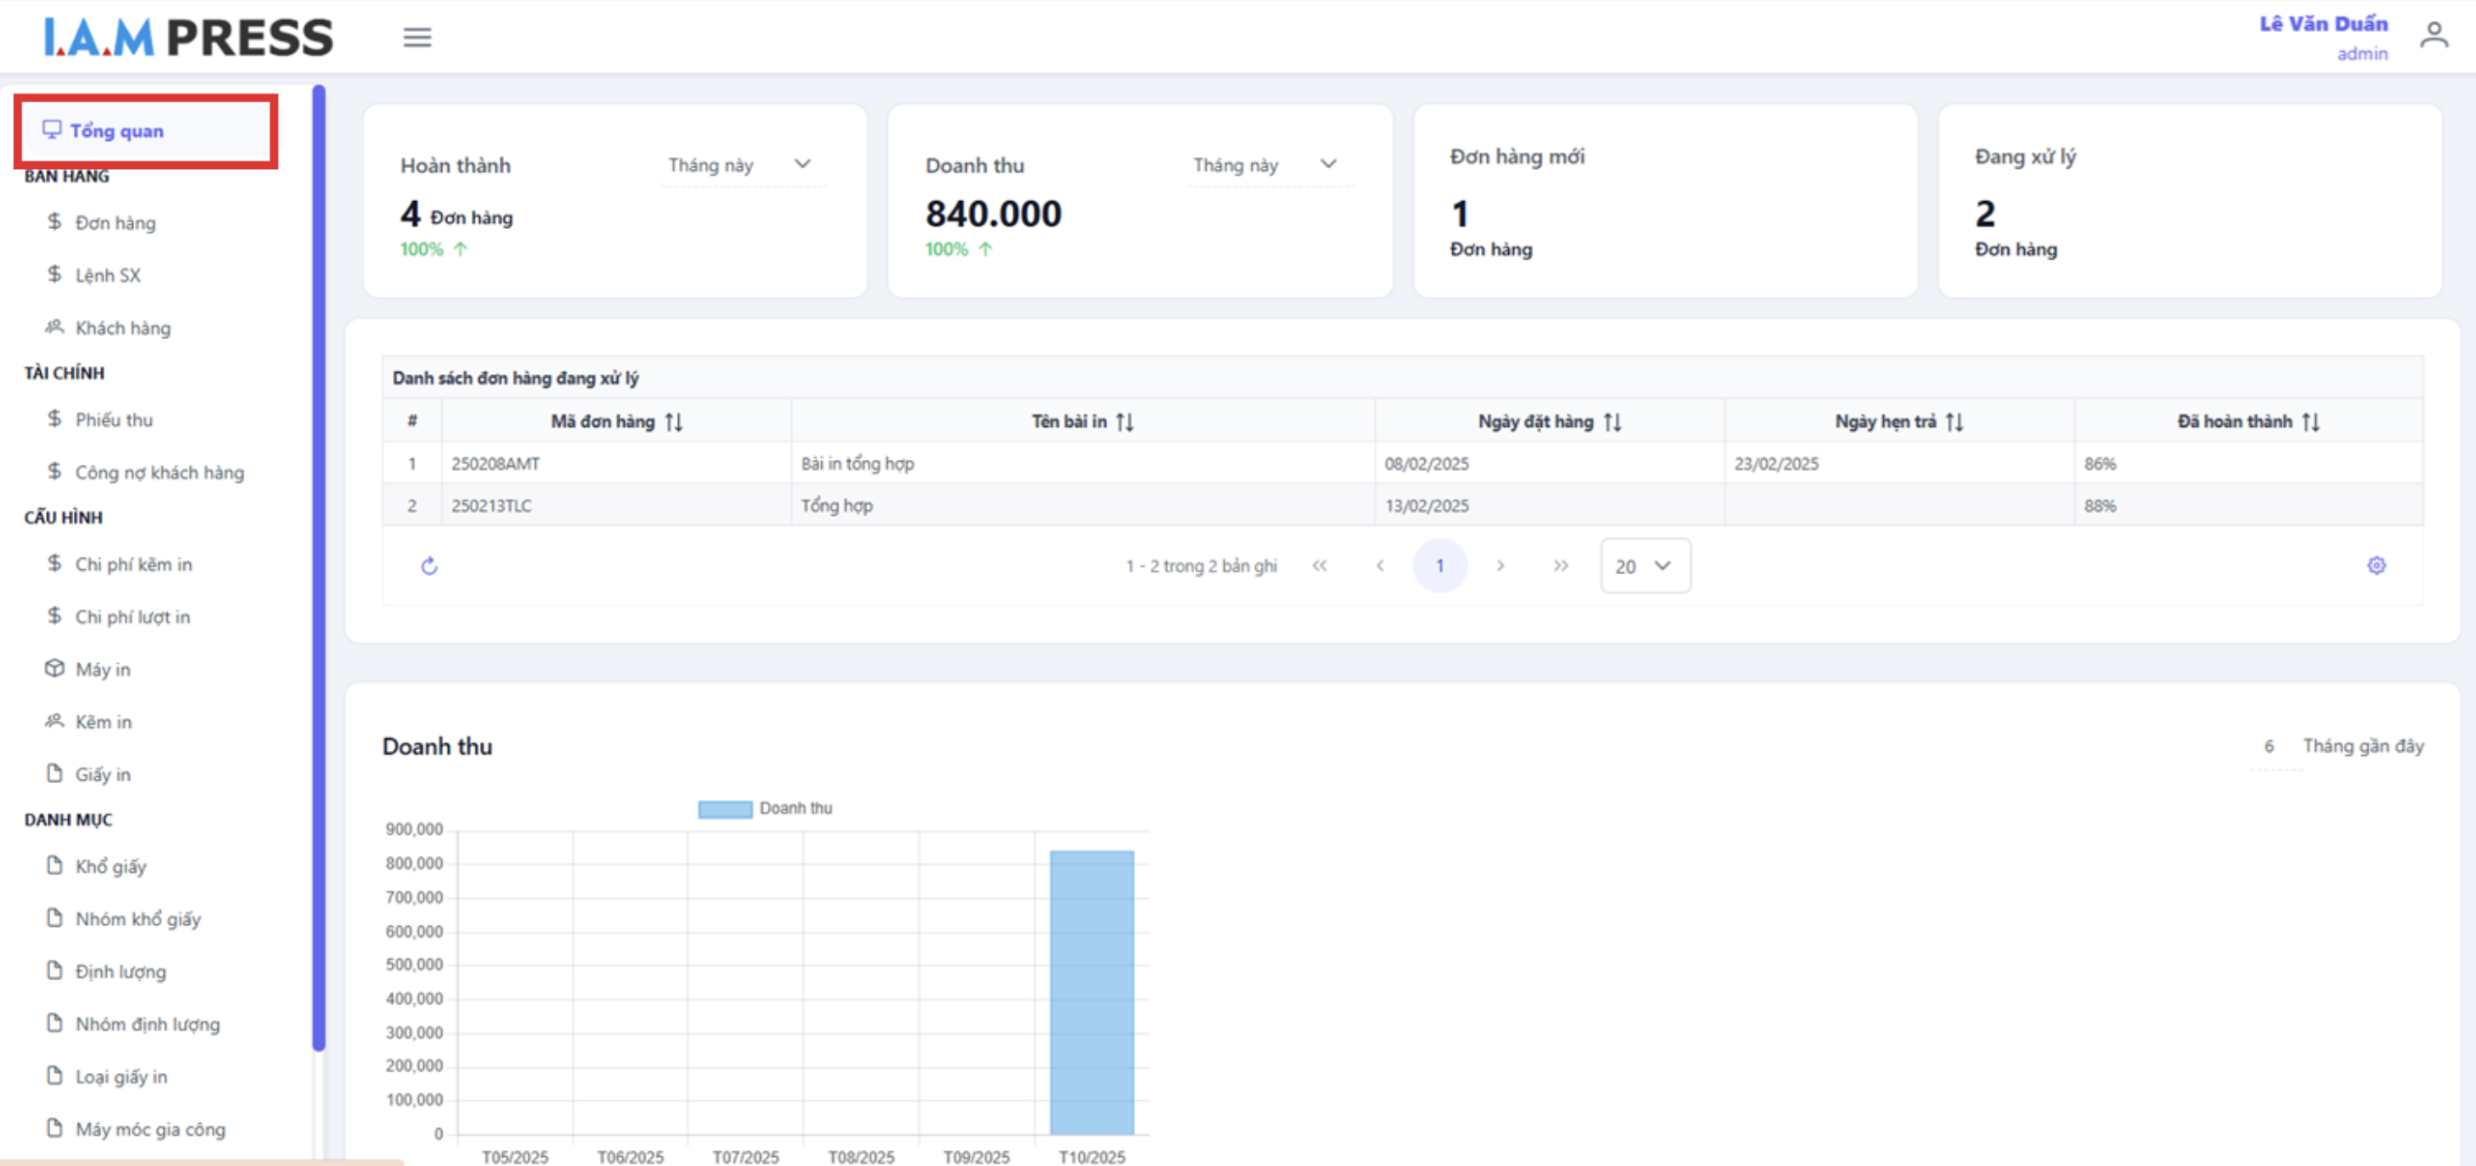Open the table settings gear icon
This screenshot has width=2476, height=1166.
pos(2376,566)
